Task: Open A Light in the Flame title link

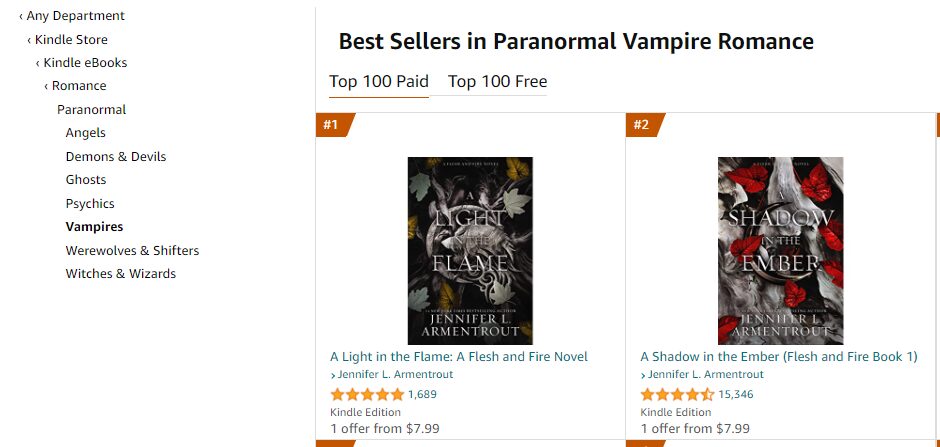Action: pos(459,357)
